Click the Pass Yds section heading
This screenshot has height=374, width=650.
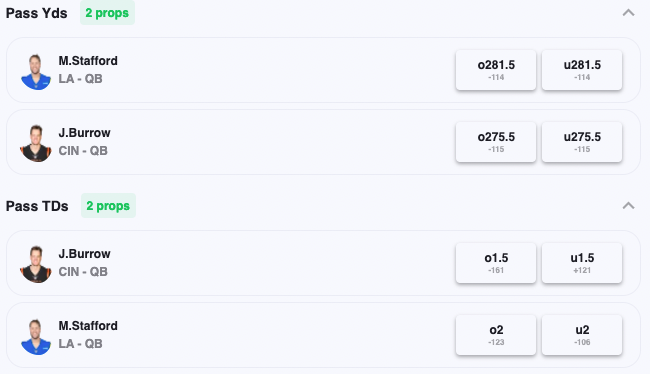pos(36,13)
